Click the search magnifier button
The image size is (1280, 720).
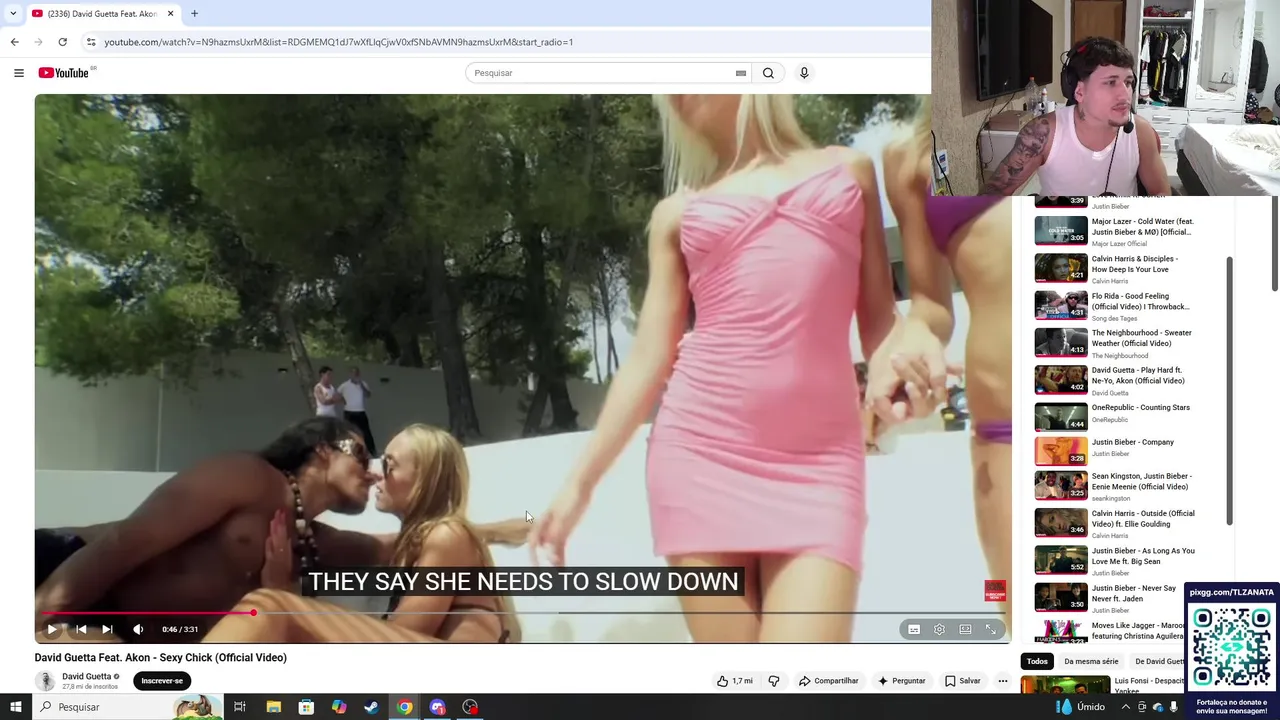pyautogui.click(x=768, y=73)
